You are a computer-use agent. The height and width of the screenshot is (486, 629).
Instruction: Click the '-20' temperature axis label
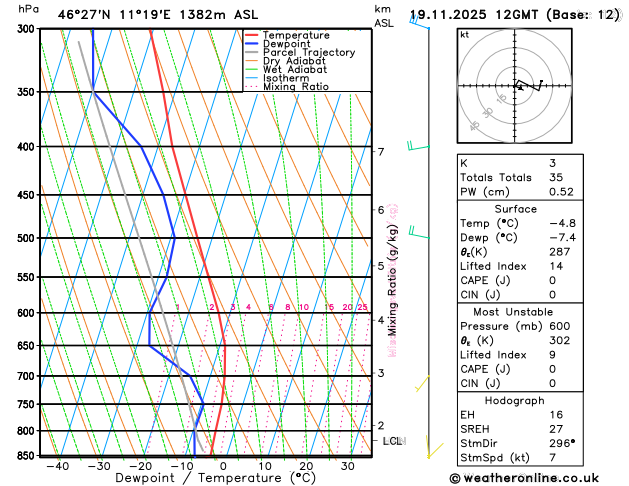click(140, 466)
